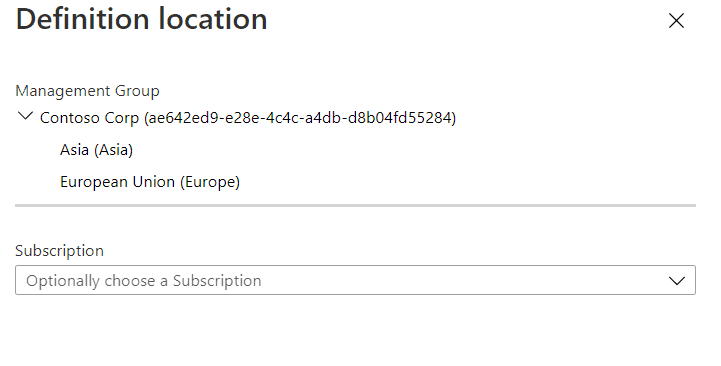Open the Subscription dropdown field
The height and width of the screenshot is (366, 721).
[x=355, y=280]
